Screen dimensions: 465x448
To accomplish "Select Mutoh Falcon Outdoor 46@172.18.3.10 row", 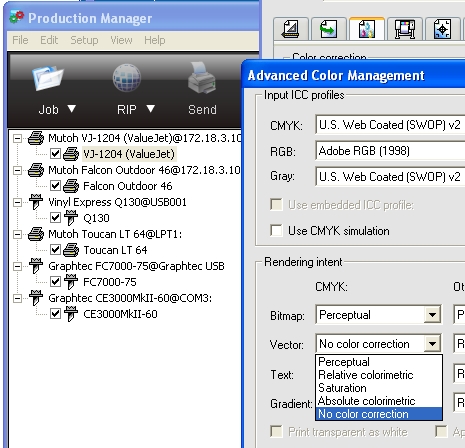I will pyautogui.click(x=144, y=170).
